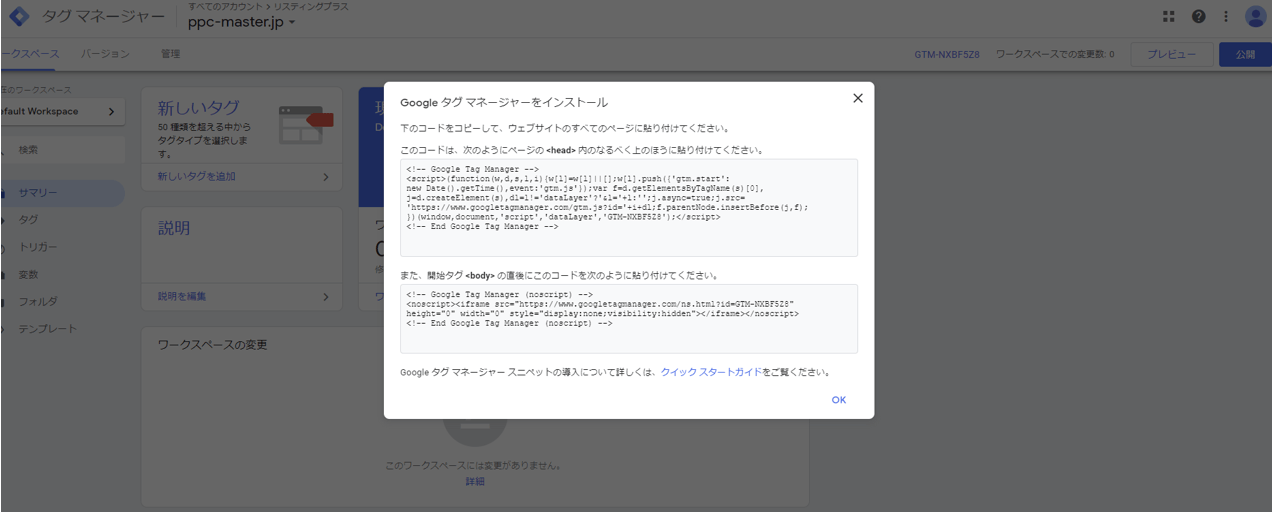
Task: Select the body noscript code box
Action: click(x=629, y=319)
